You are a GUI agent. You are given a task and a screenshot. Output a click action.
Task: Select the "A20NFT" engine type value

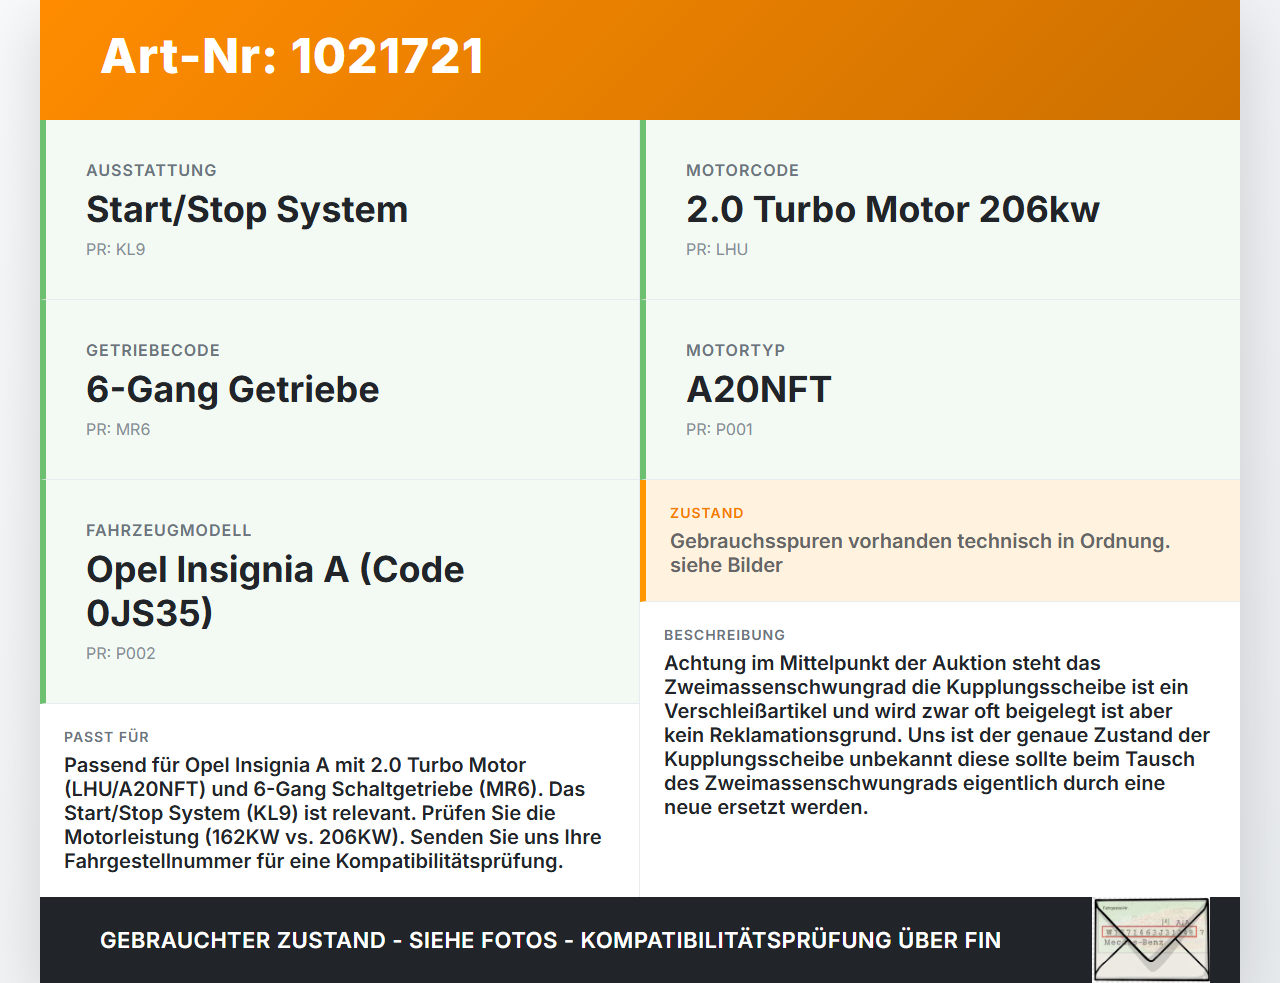point(759,390)
